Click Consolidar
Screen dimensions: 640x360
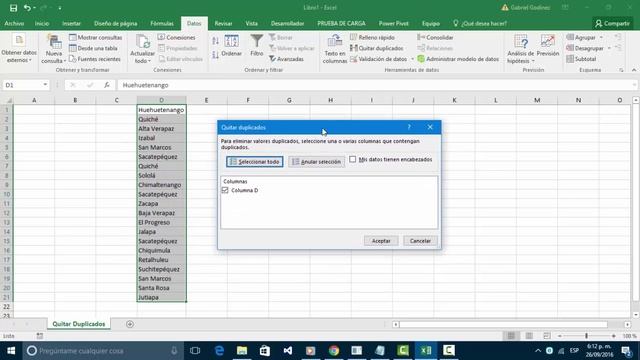click(435, 37)
